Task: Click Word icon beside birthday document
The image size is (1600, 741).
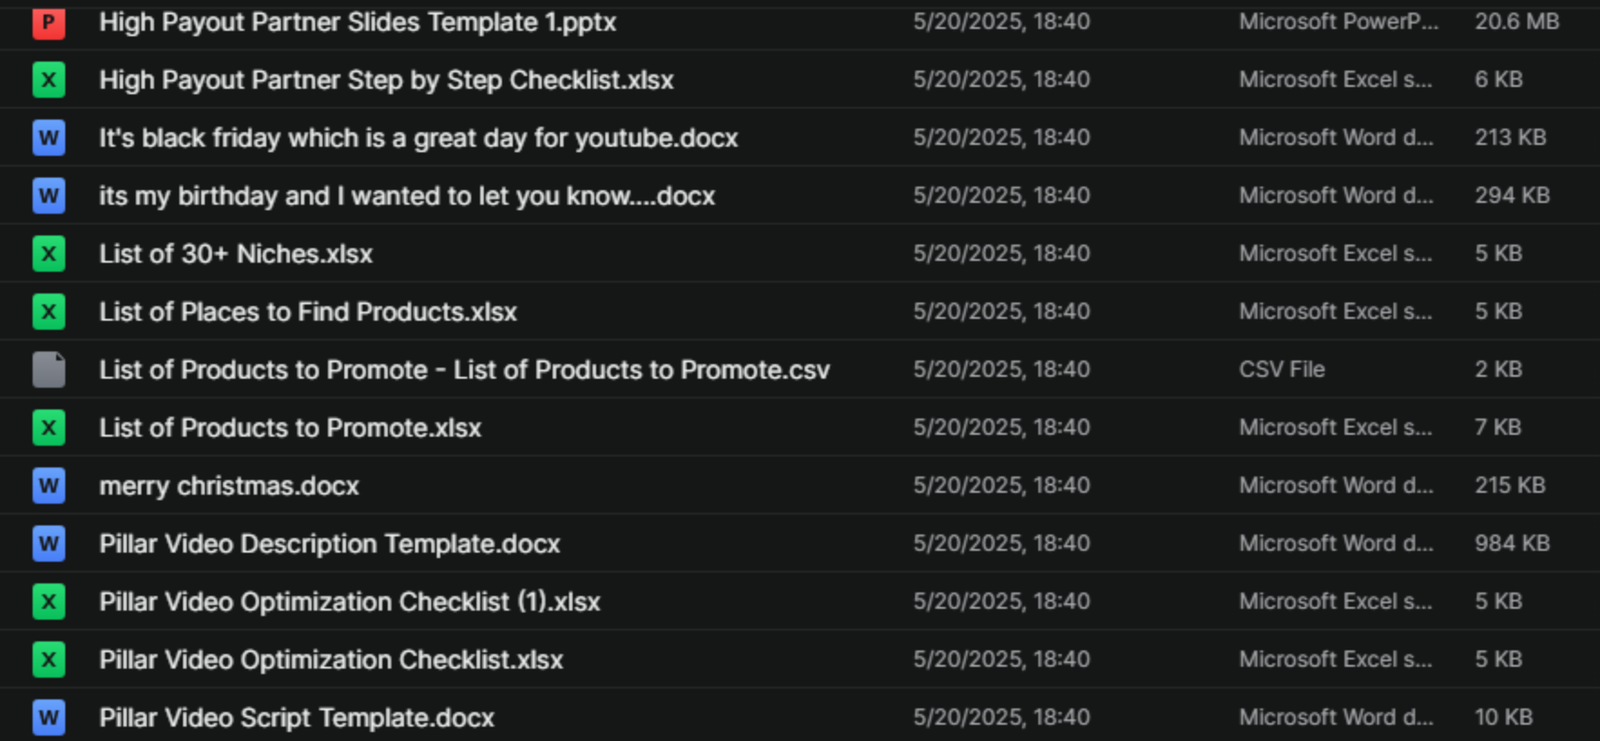Action: tap(48, 196)
